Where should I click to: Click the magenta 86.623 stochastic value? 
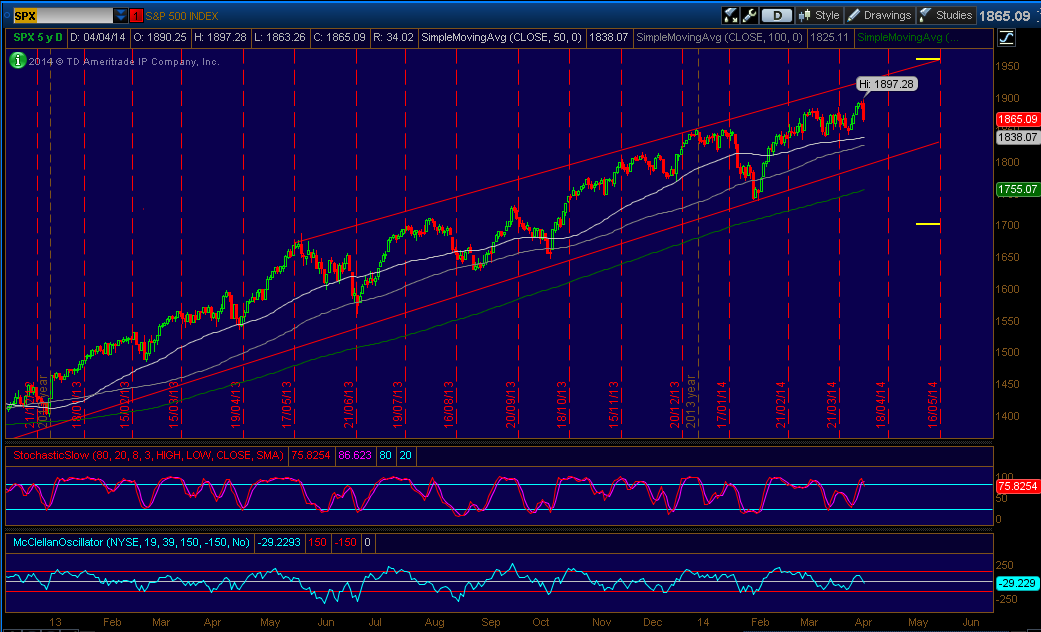coord(355,455)
